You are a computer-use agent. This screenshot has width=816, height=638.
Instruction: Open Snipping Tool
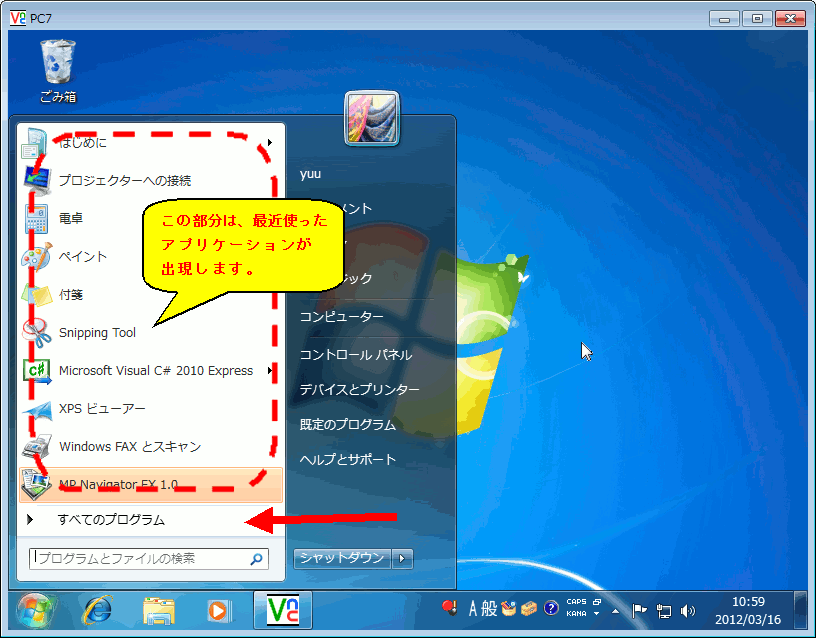99,332
